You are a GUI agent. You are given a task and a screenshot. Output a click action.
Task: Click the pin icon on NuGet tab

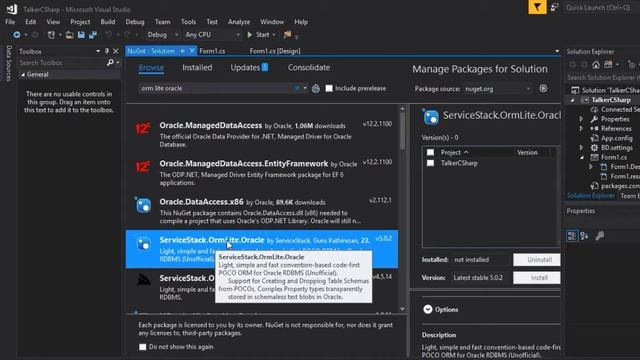[182, 51]
